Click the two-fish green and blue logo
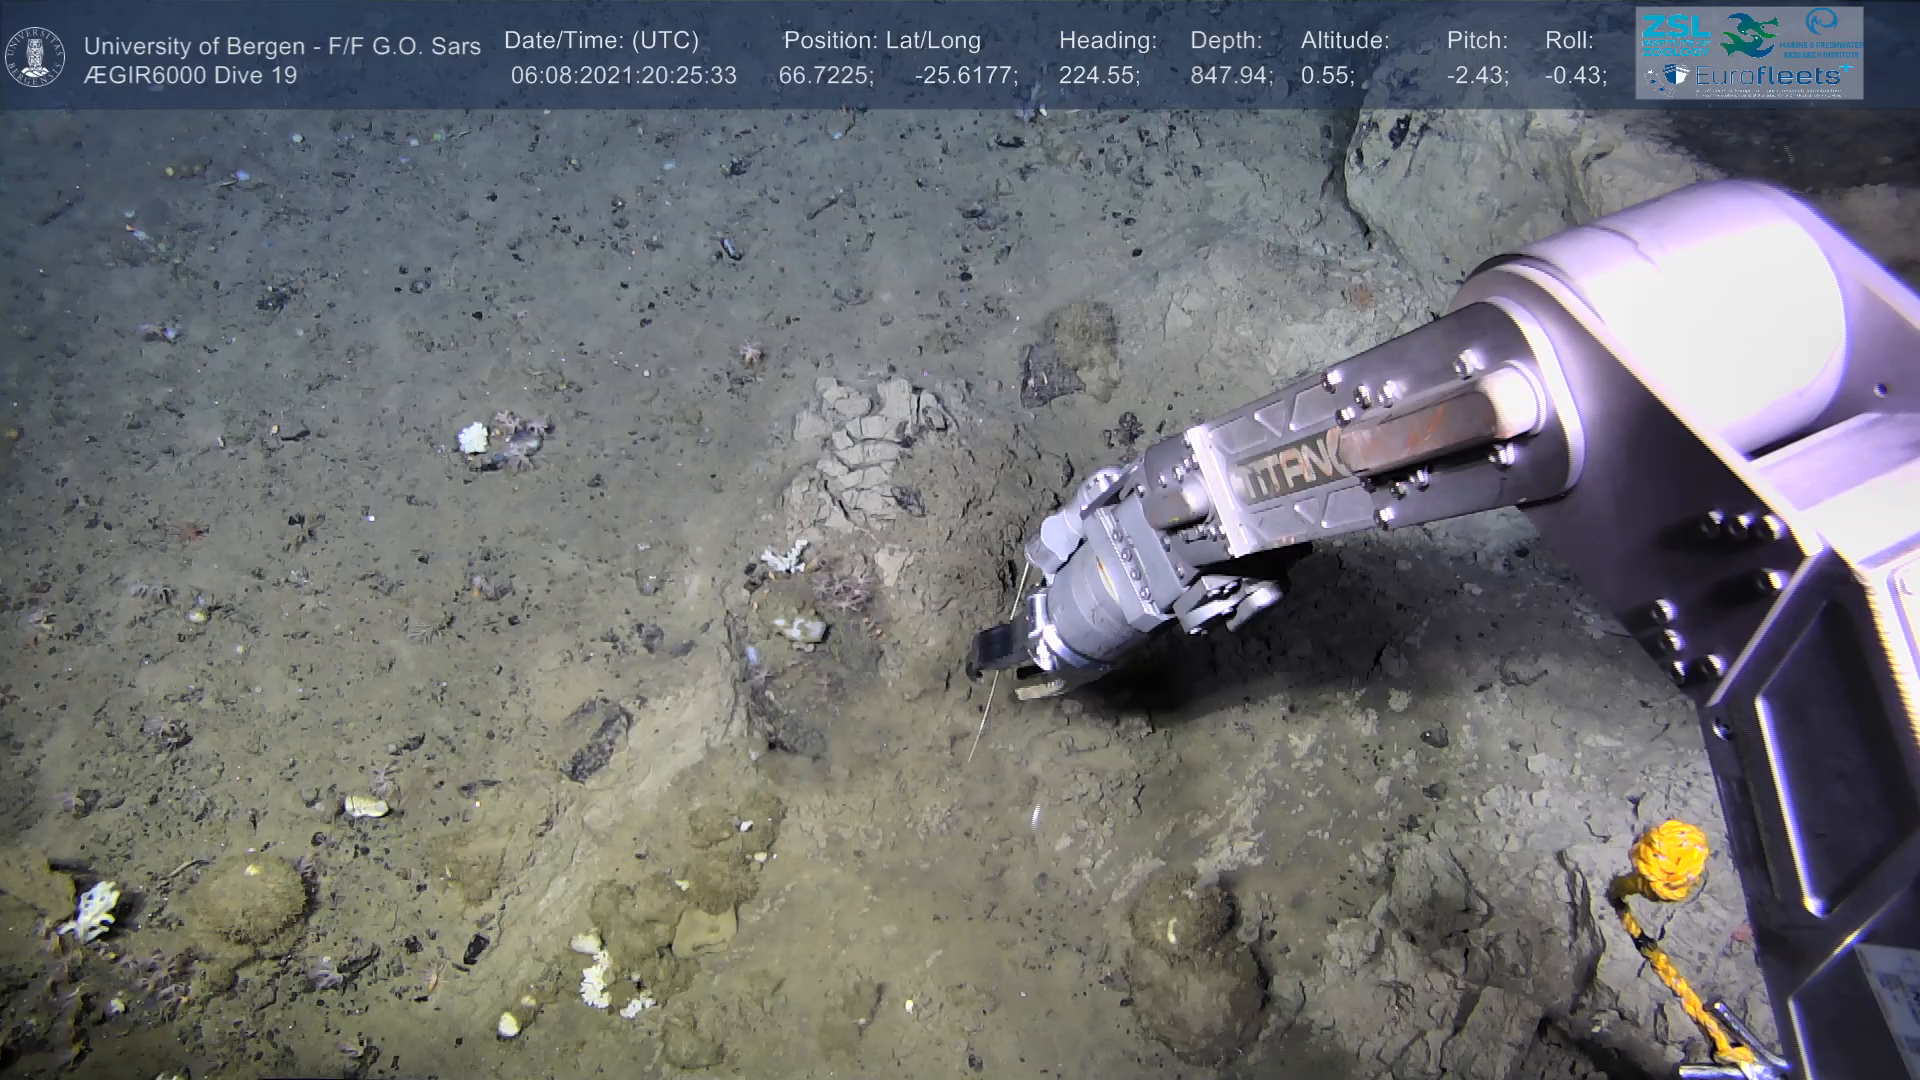 (x=1749, y=35)
